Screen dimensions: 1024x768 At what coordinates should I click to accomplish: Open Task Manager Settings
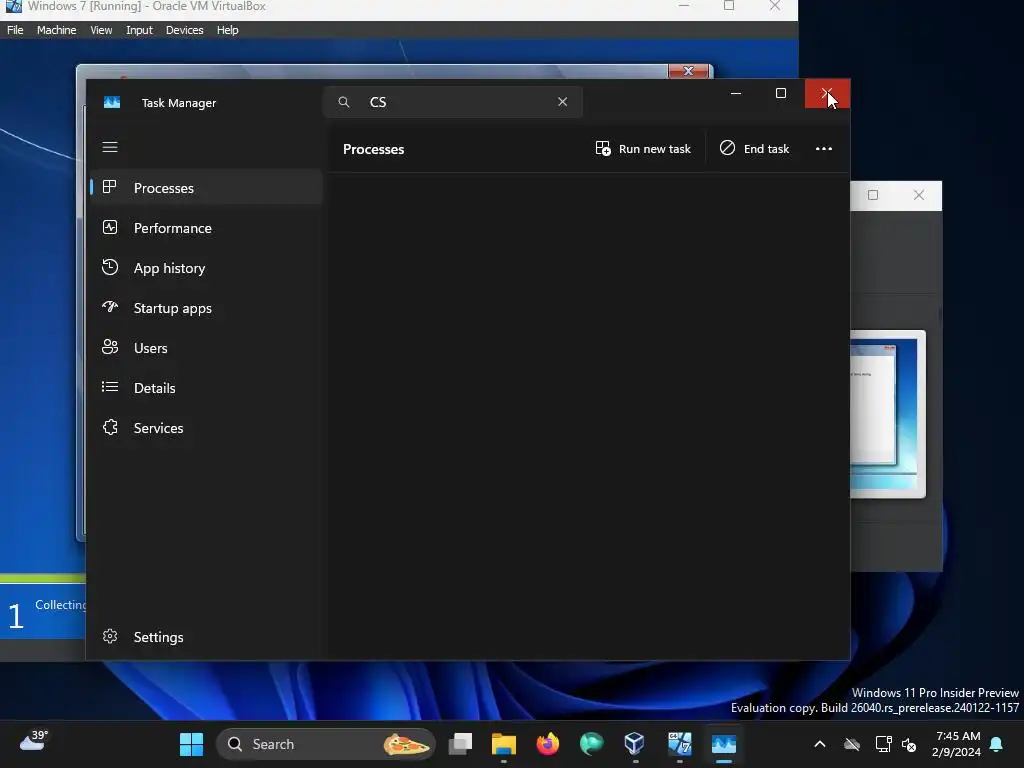click(x=206, y=637)
